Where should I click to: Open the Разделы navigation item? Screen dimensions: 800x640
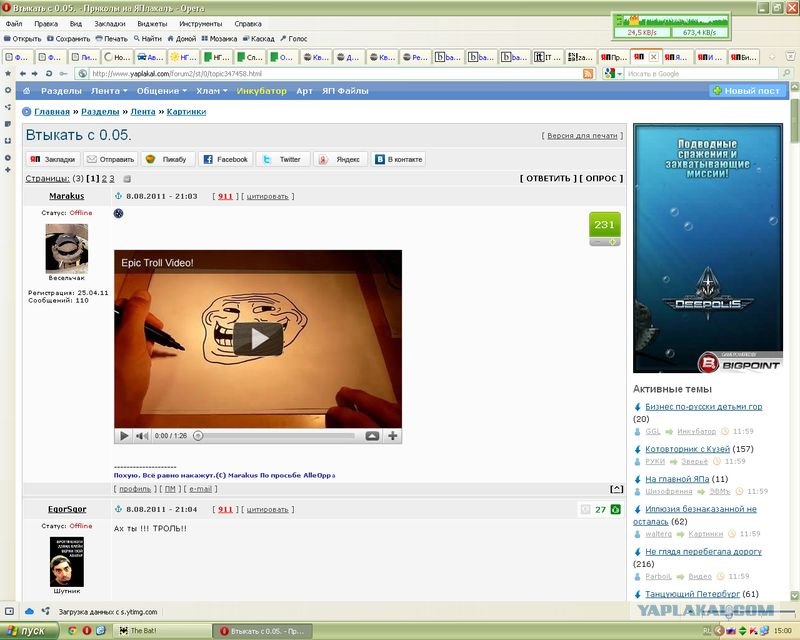61,91
